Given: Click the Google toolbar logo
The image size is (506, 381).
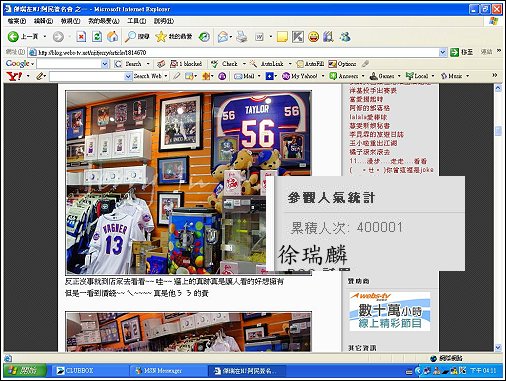Looking at the screenshot, I should [x=17, y=63].
